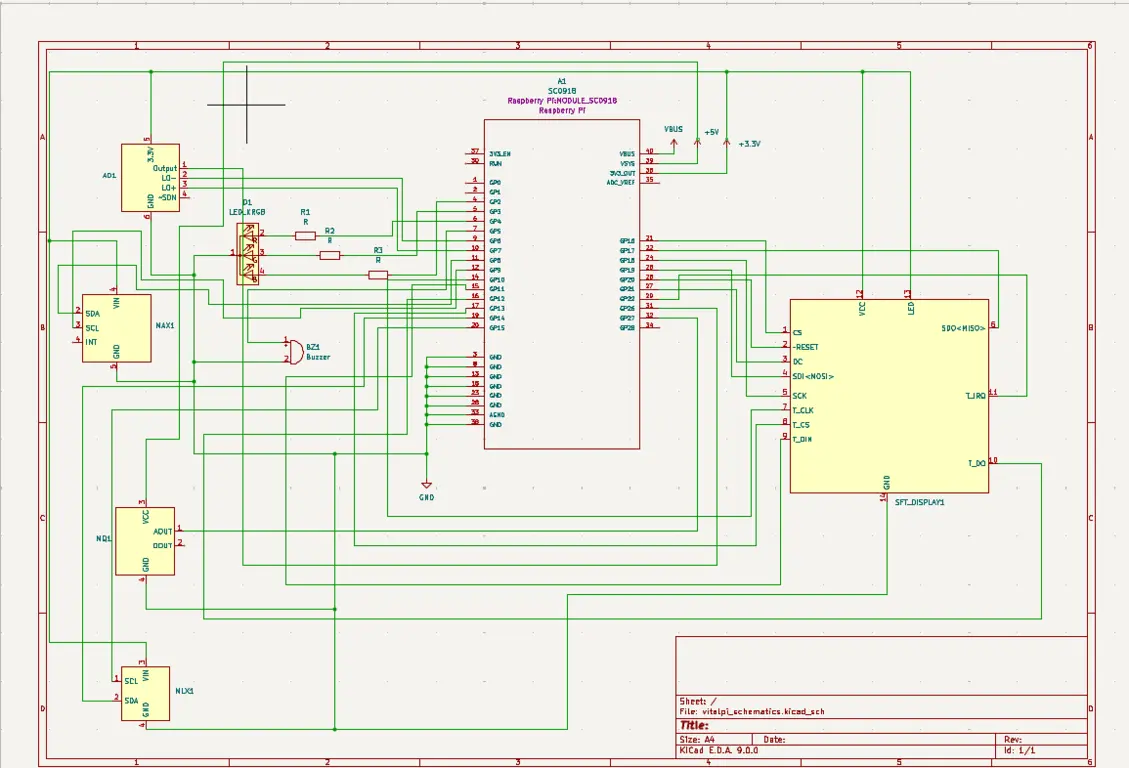This screenshot has width=1129, height=768.
Task: Select the R1 resistor symbol
Action: tap(305, 235)
